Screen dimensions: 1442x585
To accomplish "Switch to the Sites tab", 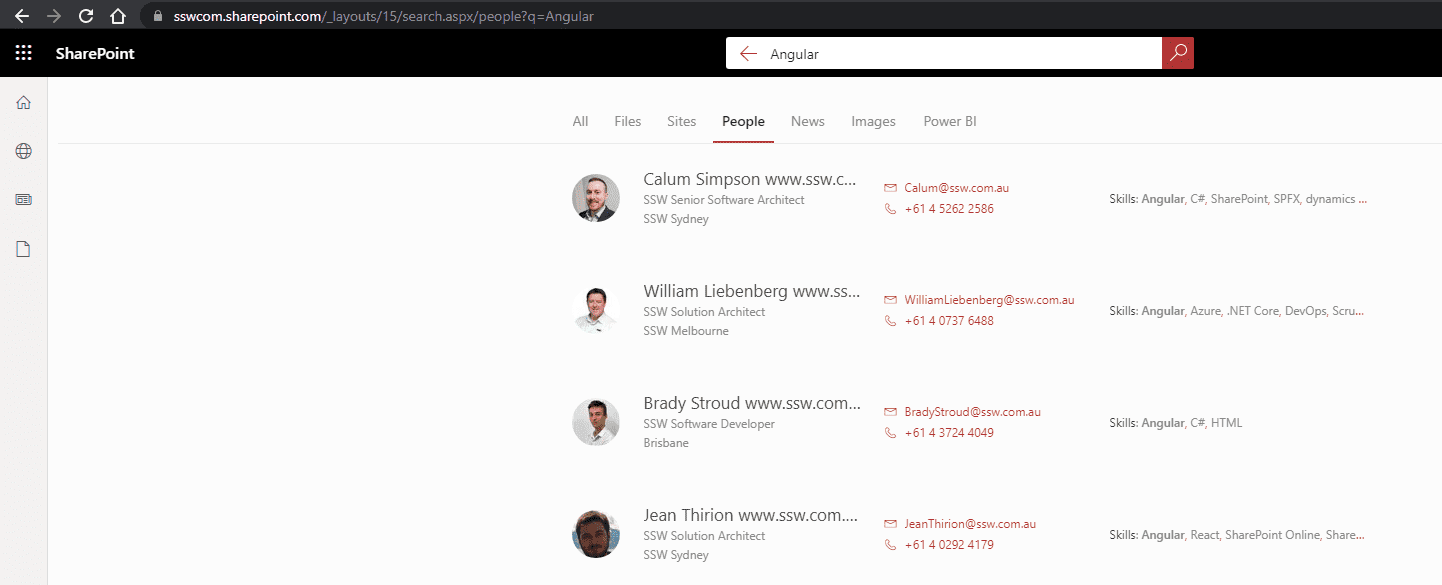I will [x=681, y=121].
